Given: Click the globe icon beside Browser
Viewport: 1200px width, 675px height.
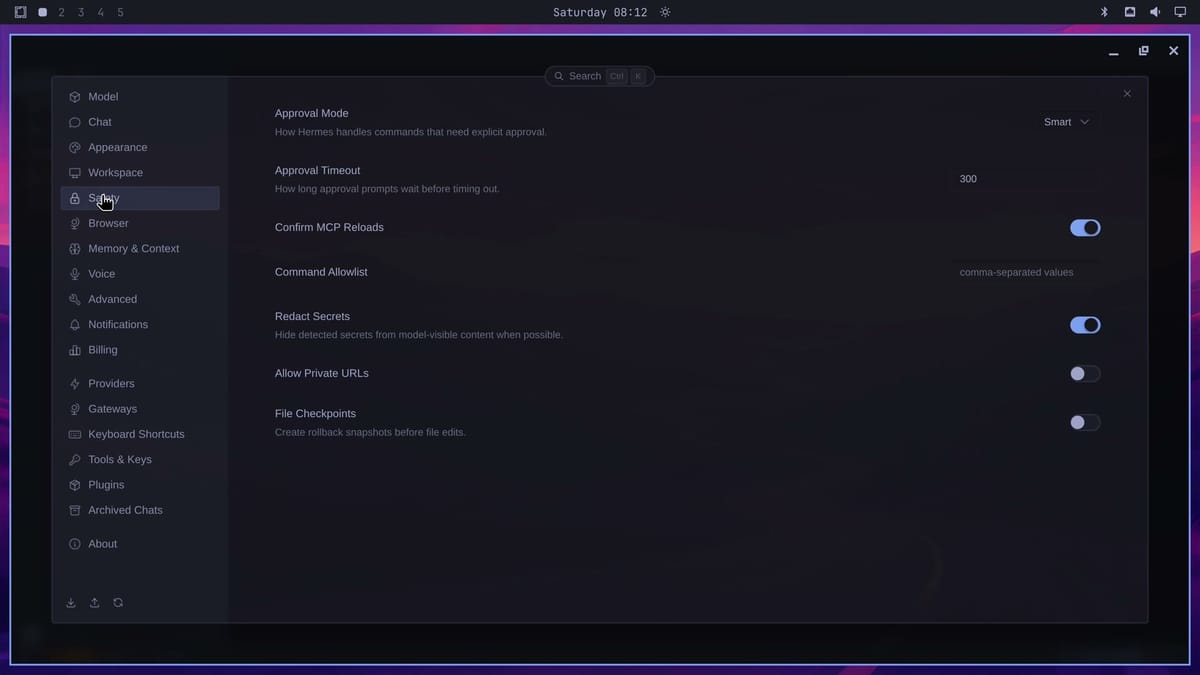Looking at the screenshot, I should click(x=75, y=224).
